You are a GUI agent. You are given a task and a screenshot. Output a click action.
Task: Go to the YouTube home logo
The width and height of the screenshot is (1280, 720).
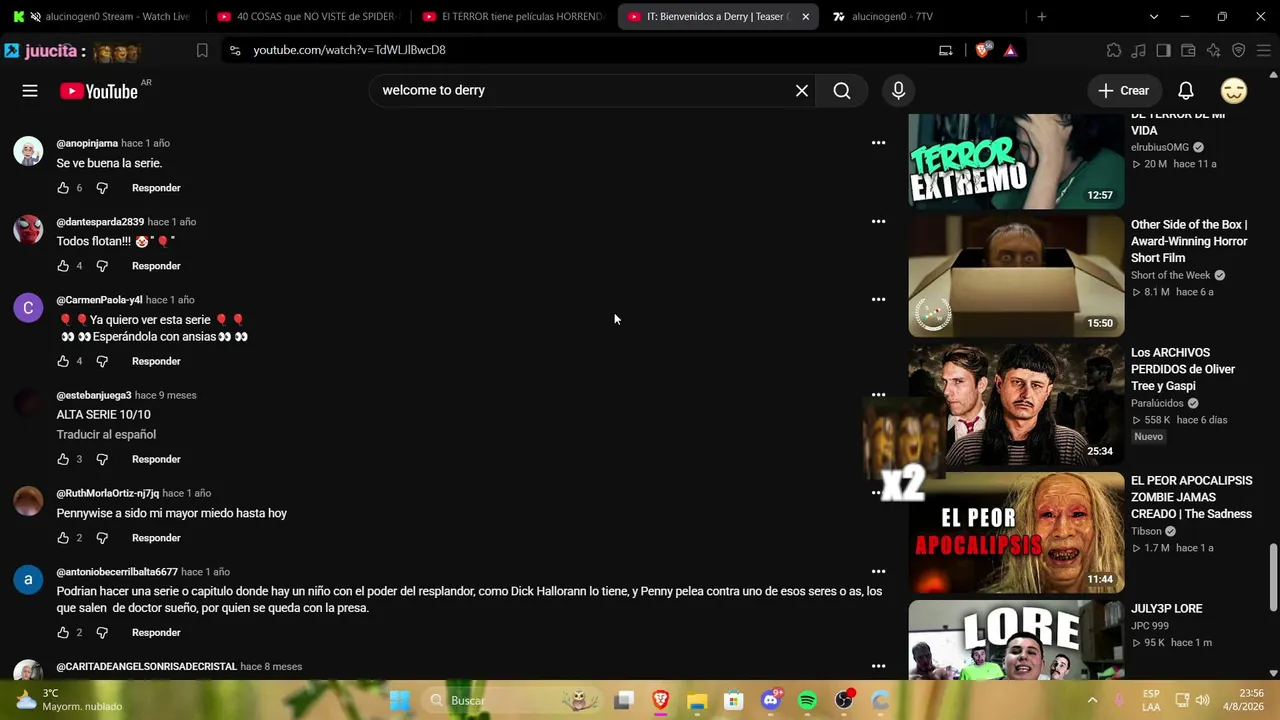[99, 91]
